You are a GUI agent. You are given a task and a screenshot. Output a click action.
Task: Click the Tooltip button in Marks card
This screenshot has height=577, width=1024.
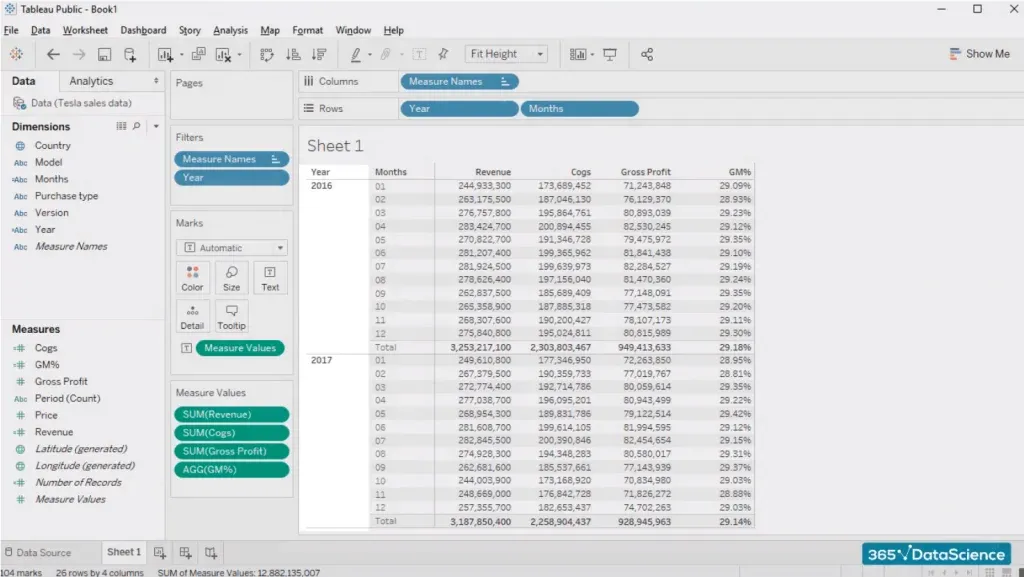231,316
